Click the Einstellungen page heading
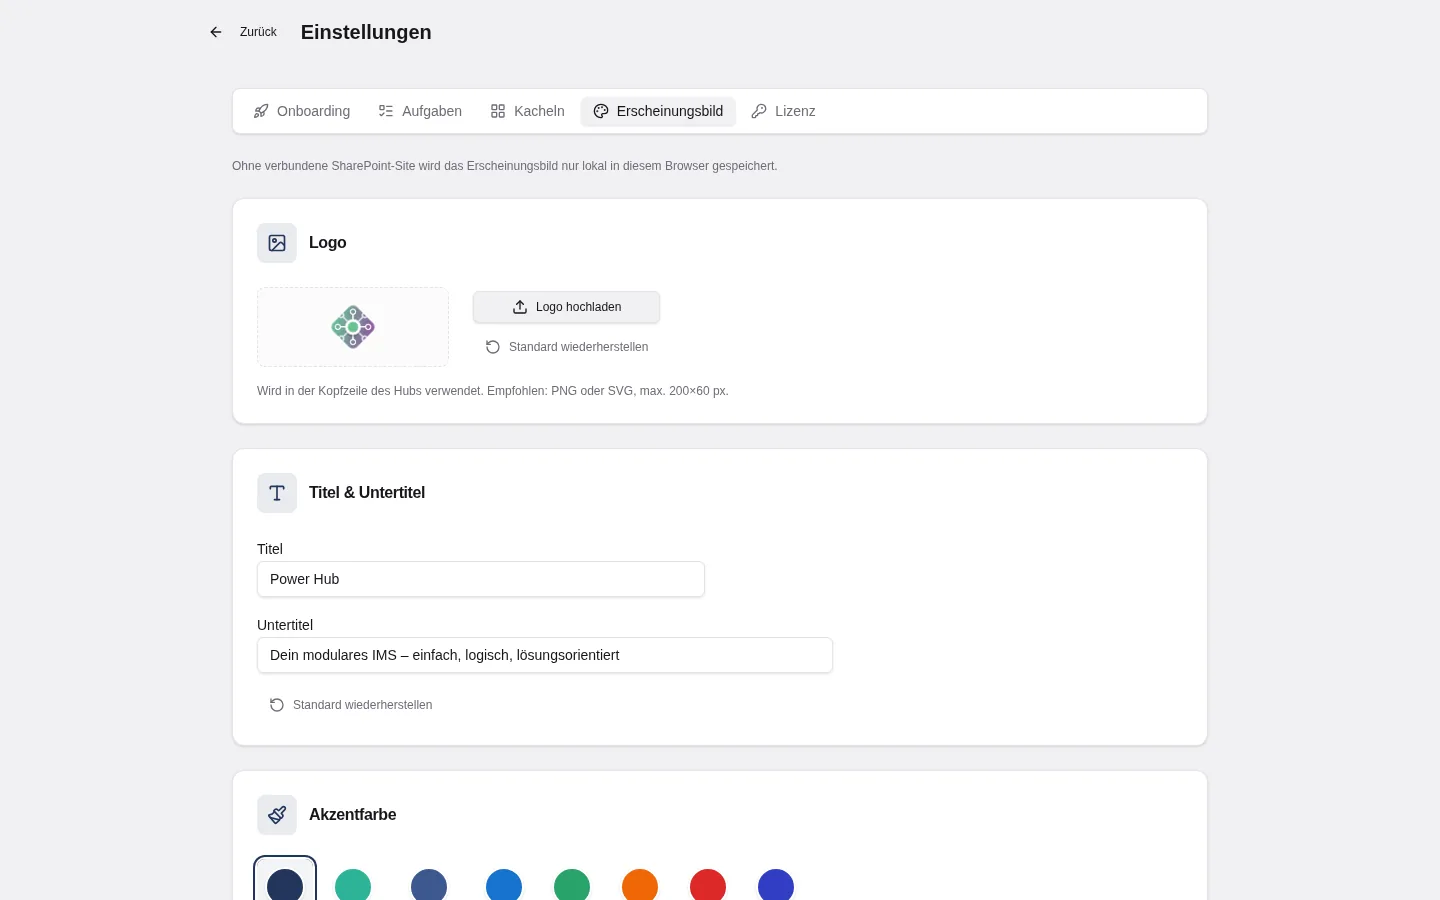The height and width of the screenshot is (900, 1440). point(366,32)
